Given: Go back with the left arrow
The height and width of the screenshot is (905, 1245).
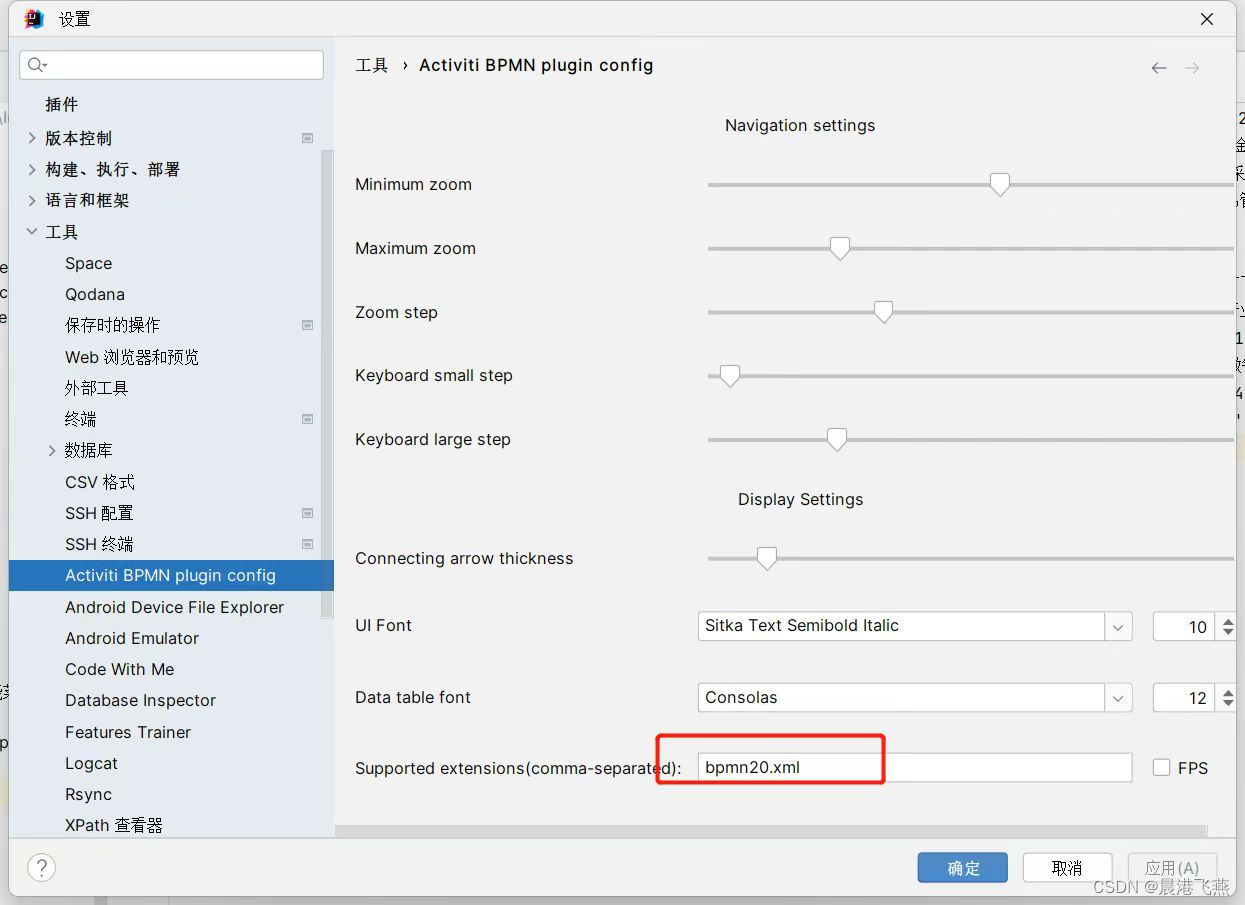Looking at the screenshot, I should (1159, 68).
